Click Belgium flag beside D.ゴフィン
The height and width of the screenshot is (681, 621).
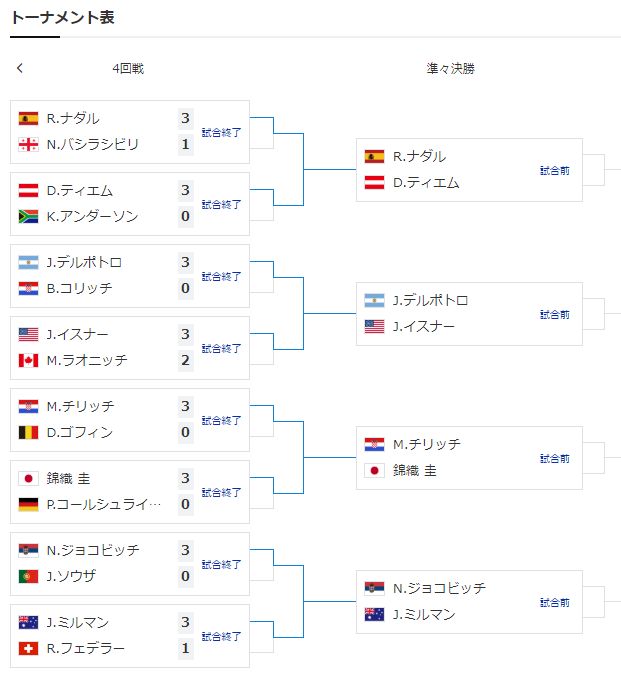[28, 433]
